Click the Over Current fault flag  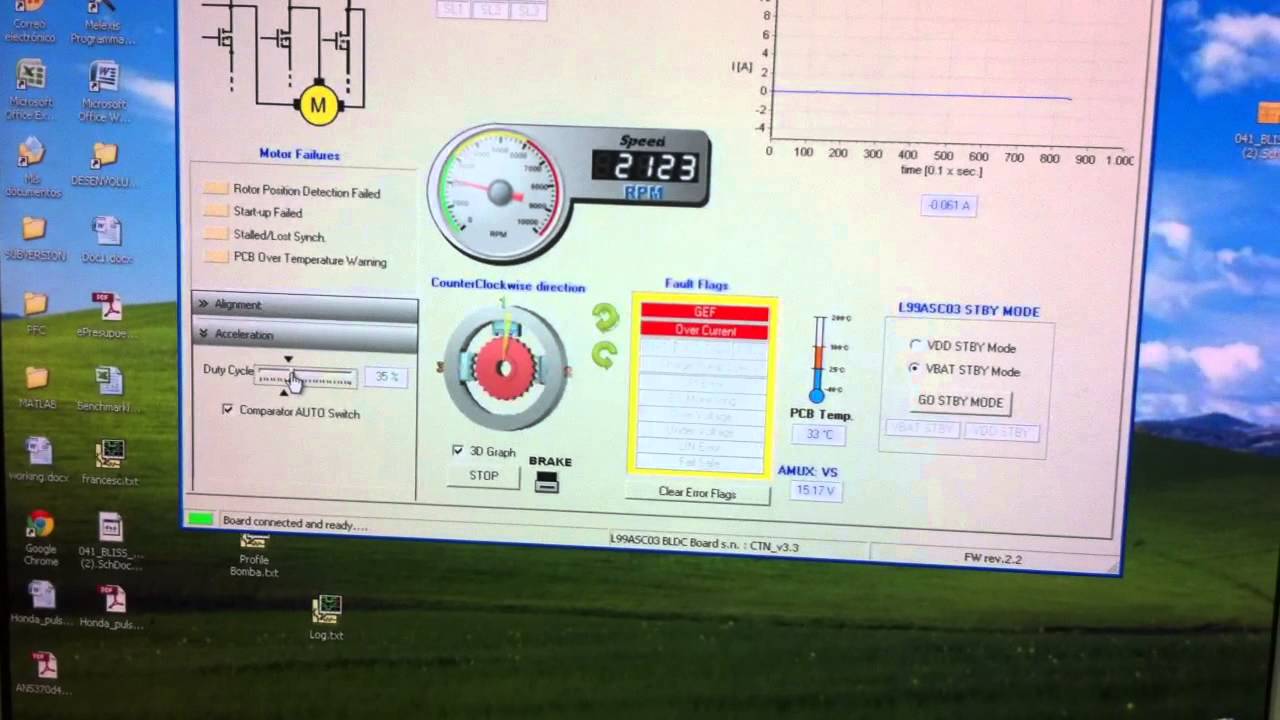tap(705, 330)
